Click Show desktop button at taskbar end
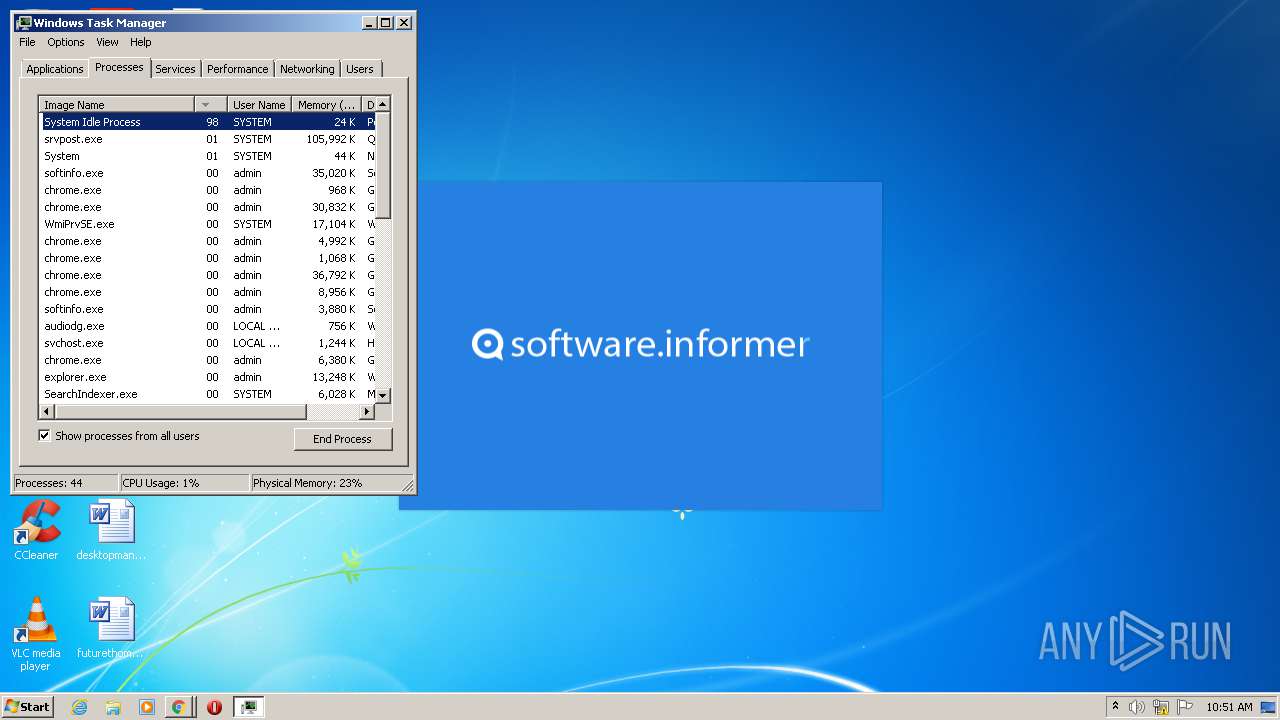Viewport: 1280px width, 720px height. coord(1268,707)
